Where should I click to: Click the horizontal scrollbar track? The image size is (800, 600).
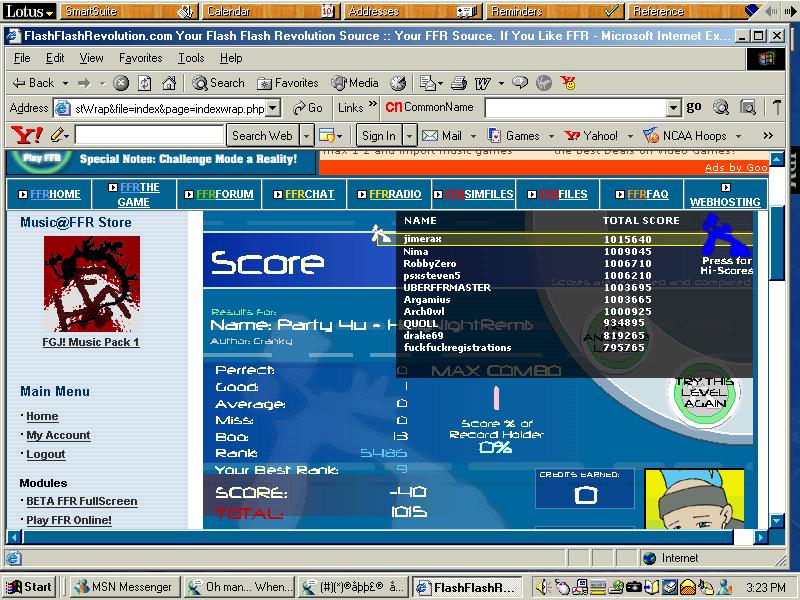click(x=378, y=537)
